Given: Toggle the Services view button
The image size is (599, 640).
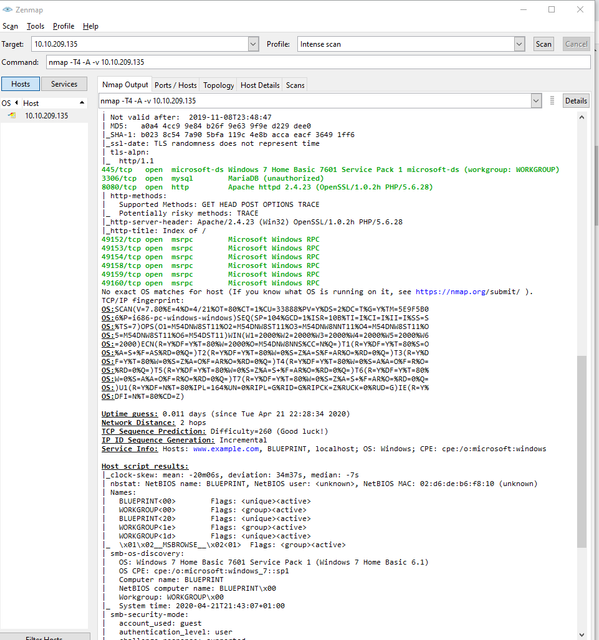Looking at the screenshot, I should [64, 84].
